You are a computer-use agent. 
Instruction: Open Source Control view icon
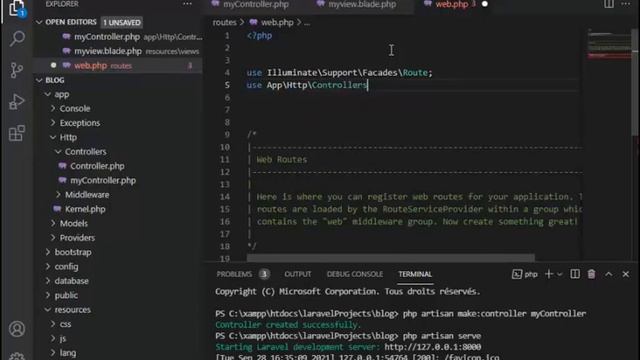coord(17,70)
